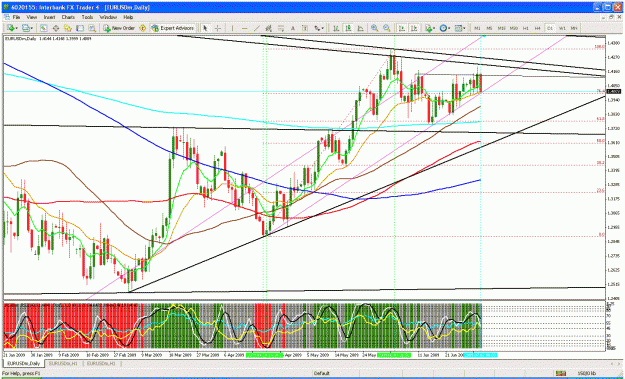Screen dimensions: 625x379
Task: Select the arrow cursor tool
Action: coord(205,28)
